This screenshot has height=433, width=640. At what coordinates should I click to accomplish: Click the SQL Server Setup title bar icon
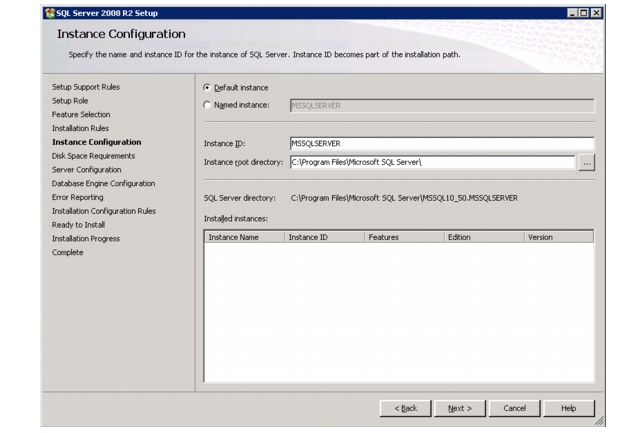(50, 13)
